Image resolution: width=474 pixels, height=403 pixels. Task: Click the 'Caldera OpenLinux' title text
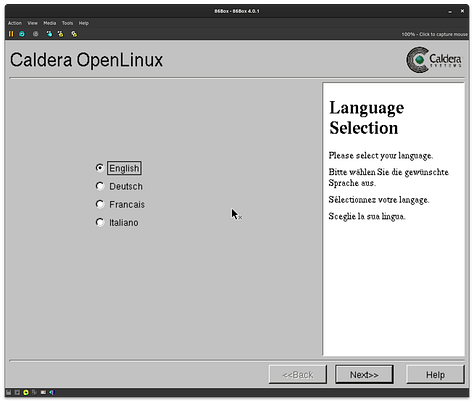pyautogui.click(x=86, y=60)
